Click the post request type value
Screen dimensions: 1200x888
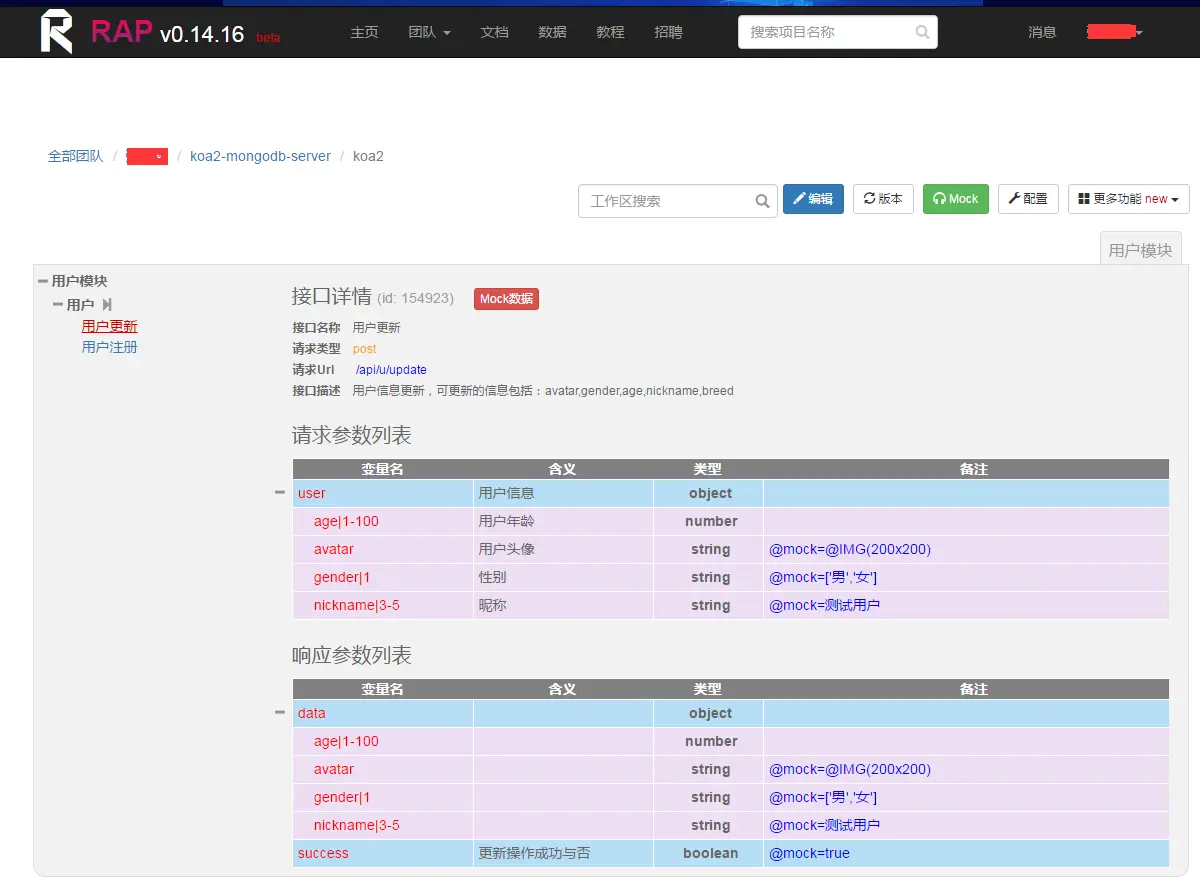[364, 349]
